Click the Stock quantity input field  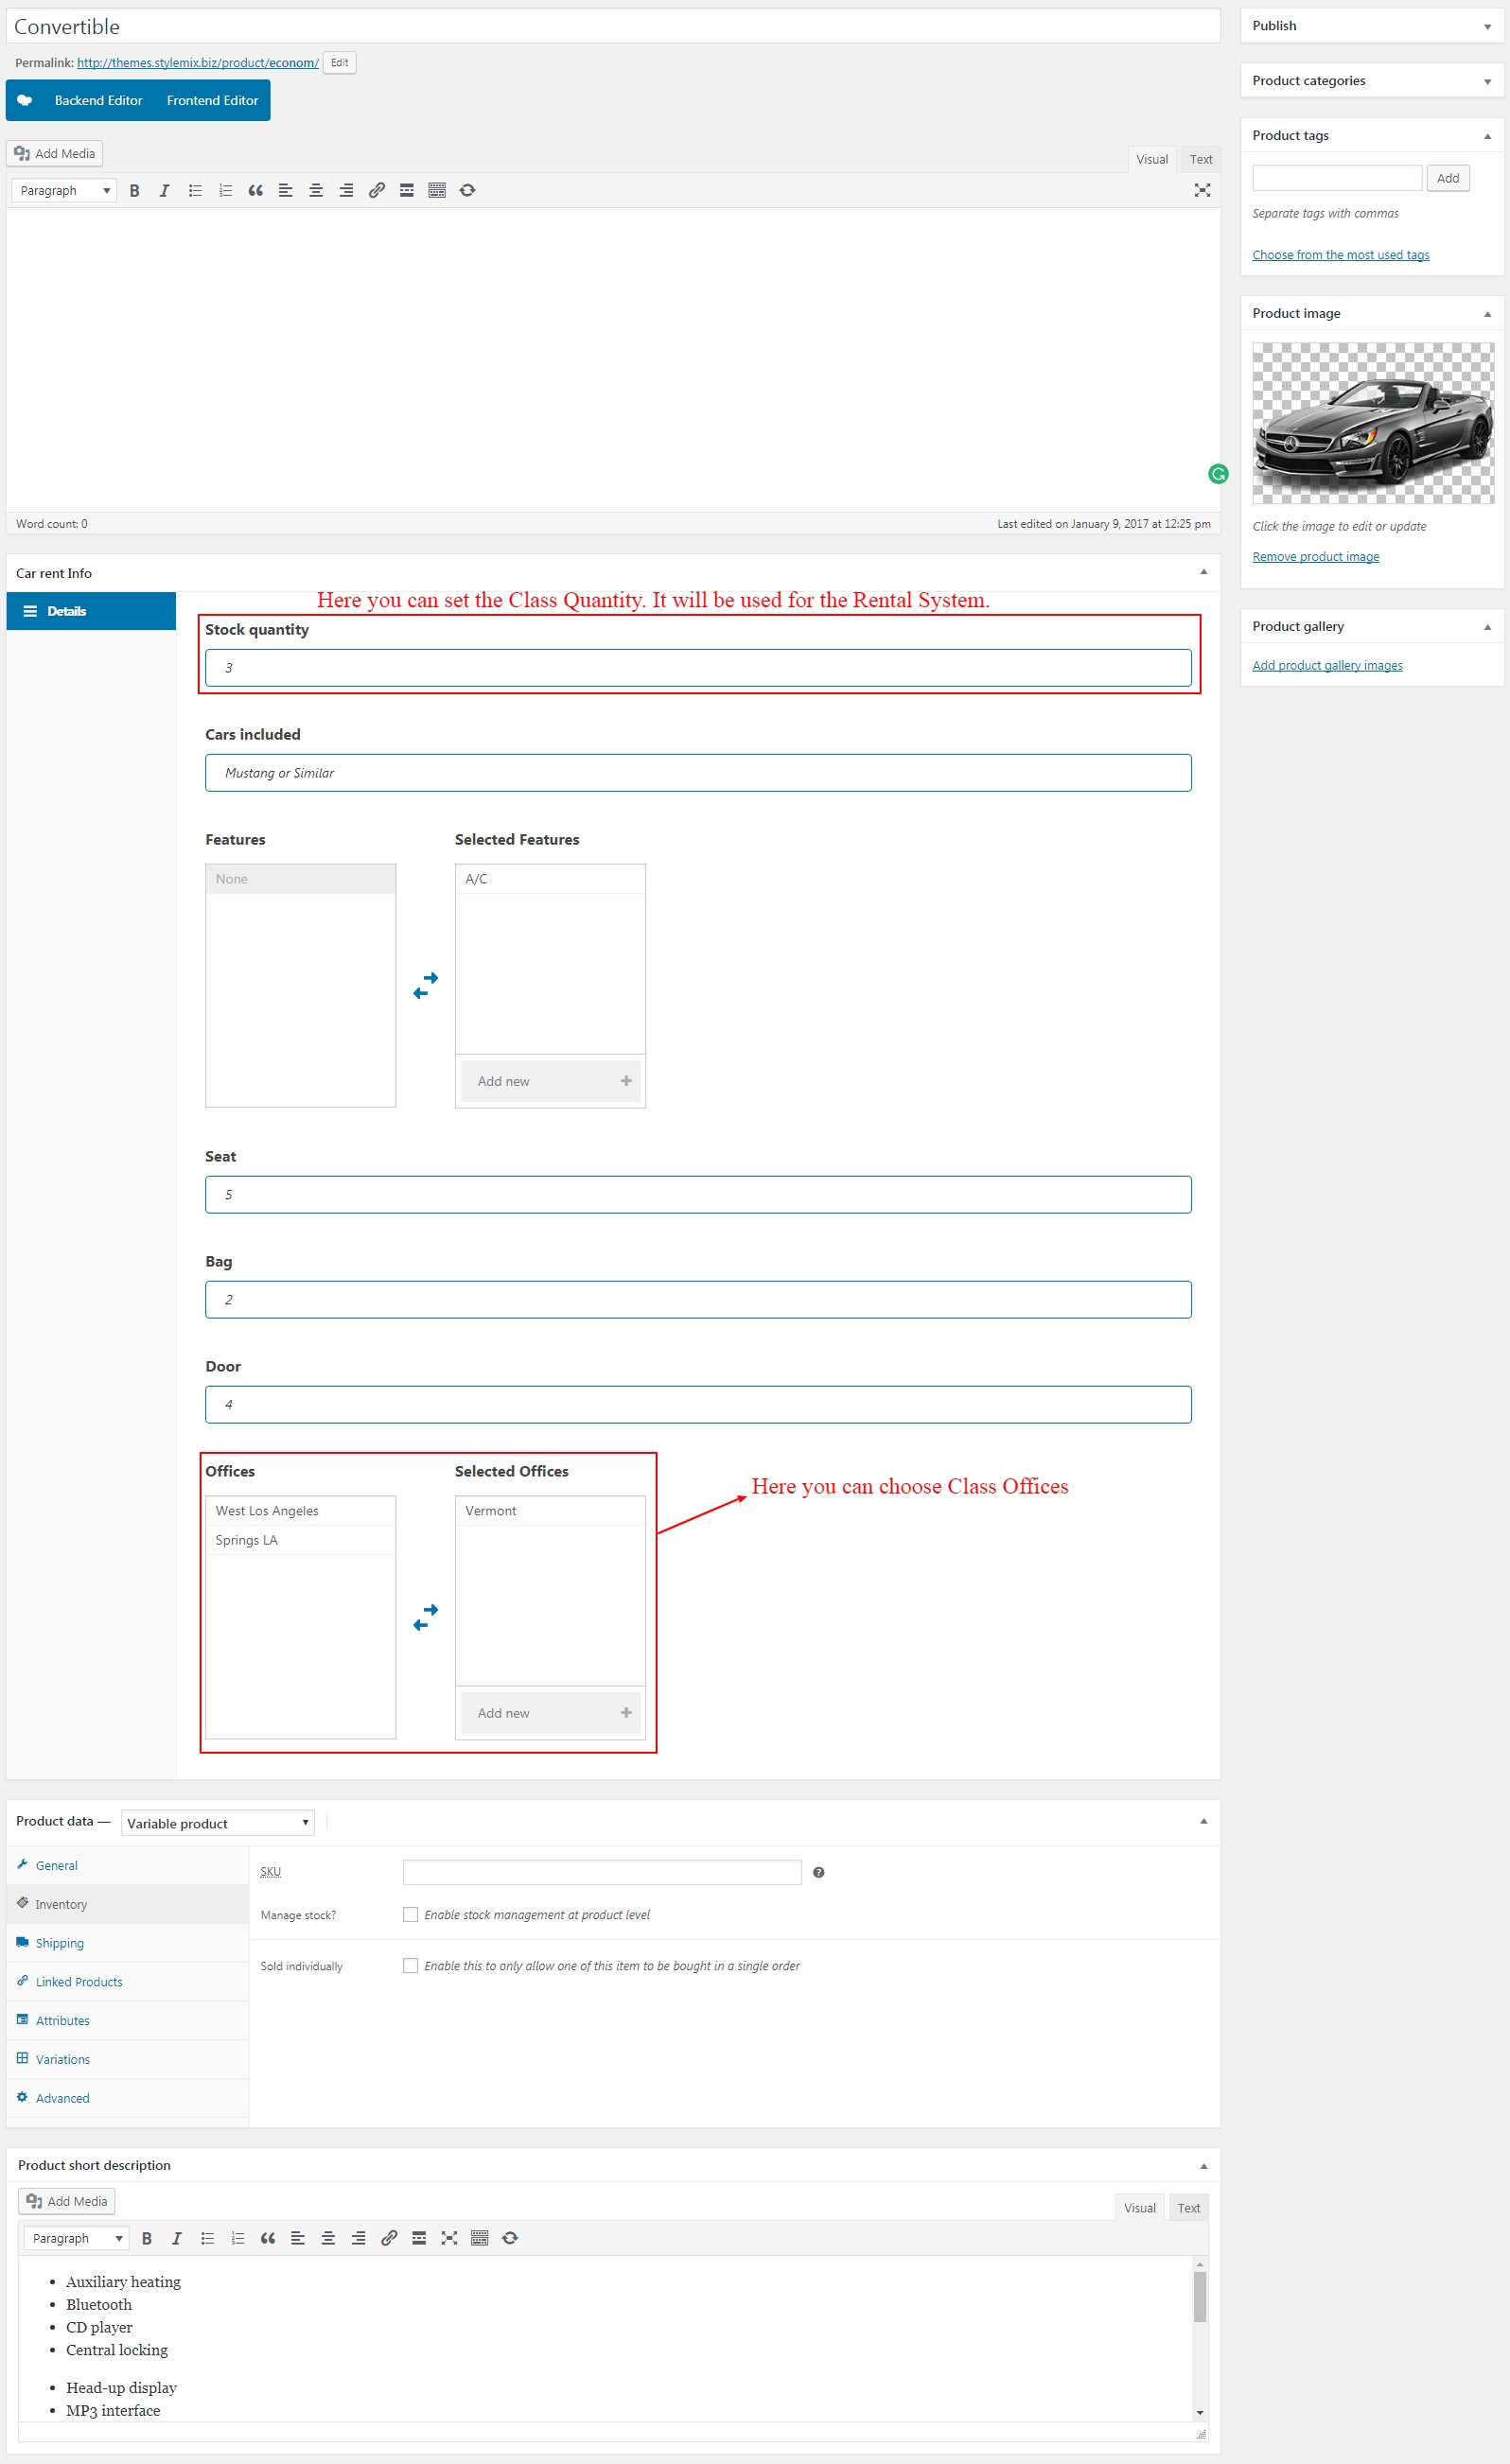pyautogui.click(x=697, y=668)
